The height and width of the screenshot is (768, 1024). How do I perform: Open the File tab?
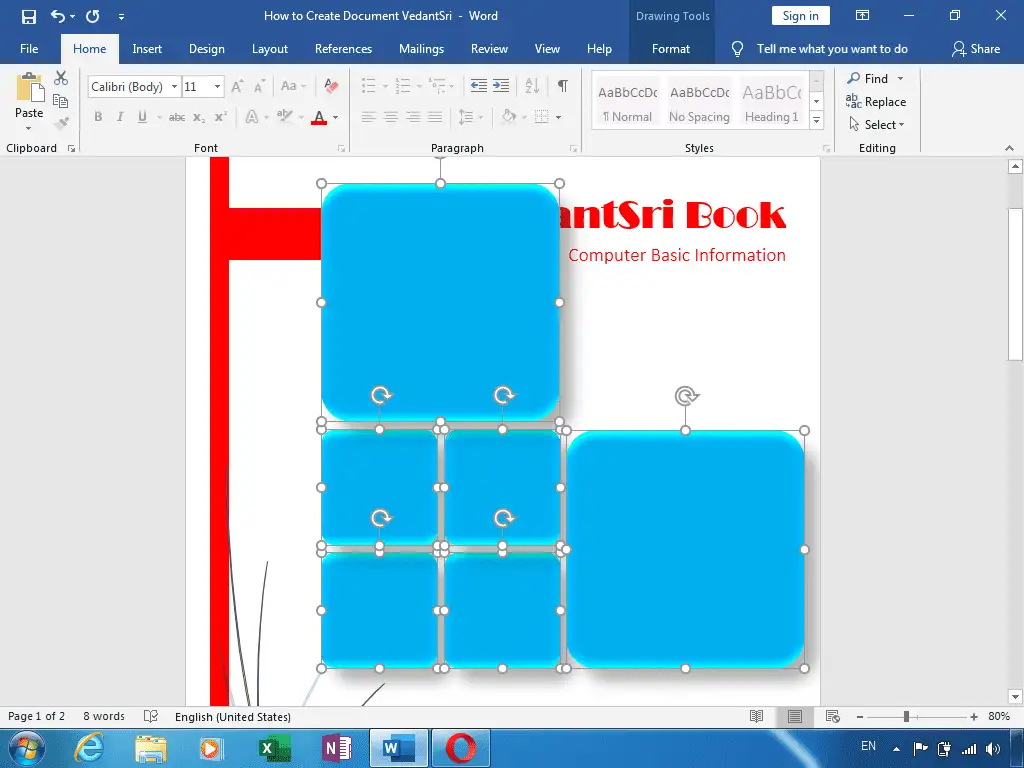29,49
